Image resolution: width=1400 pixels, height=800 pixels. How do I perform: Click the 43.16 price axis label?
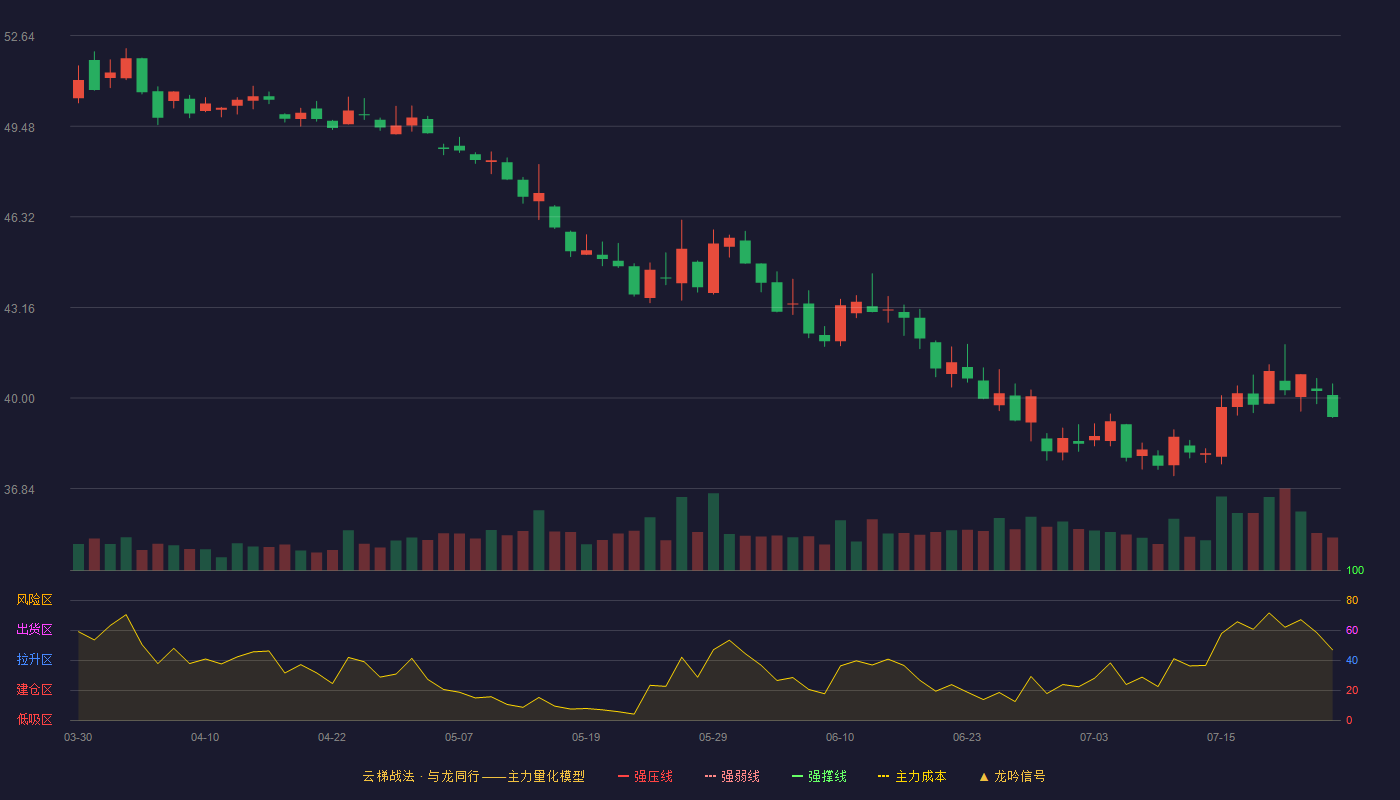[19, 308]
